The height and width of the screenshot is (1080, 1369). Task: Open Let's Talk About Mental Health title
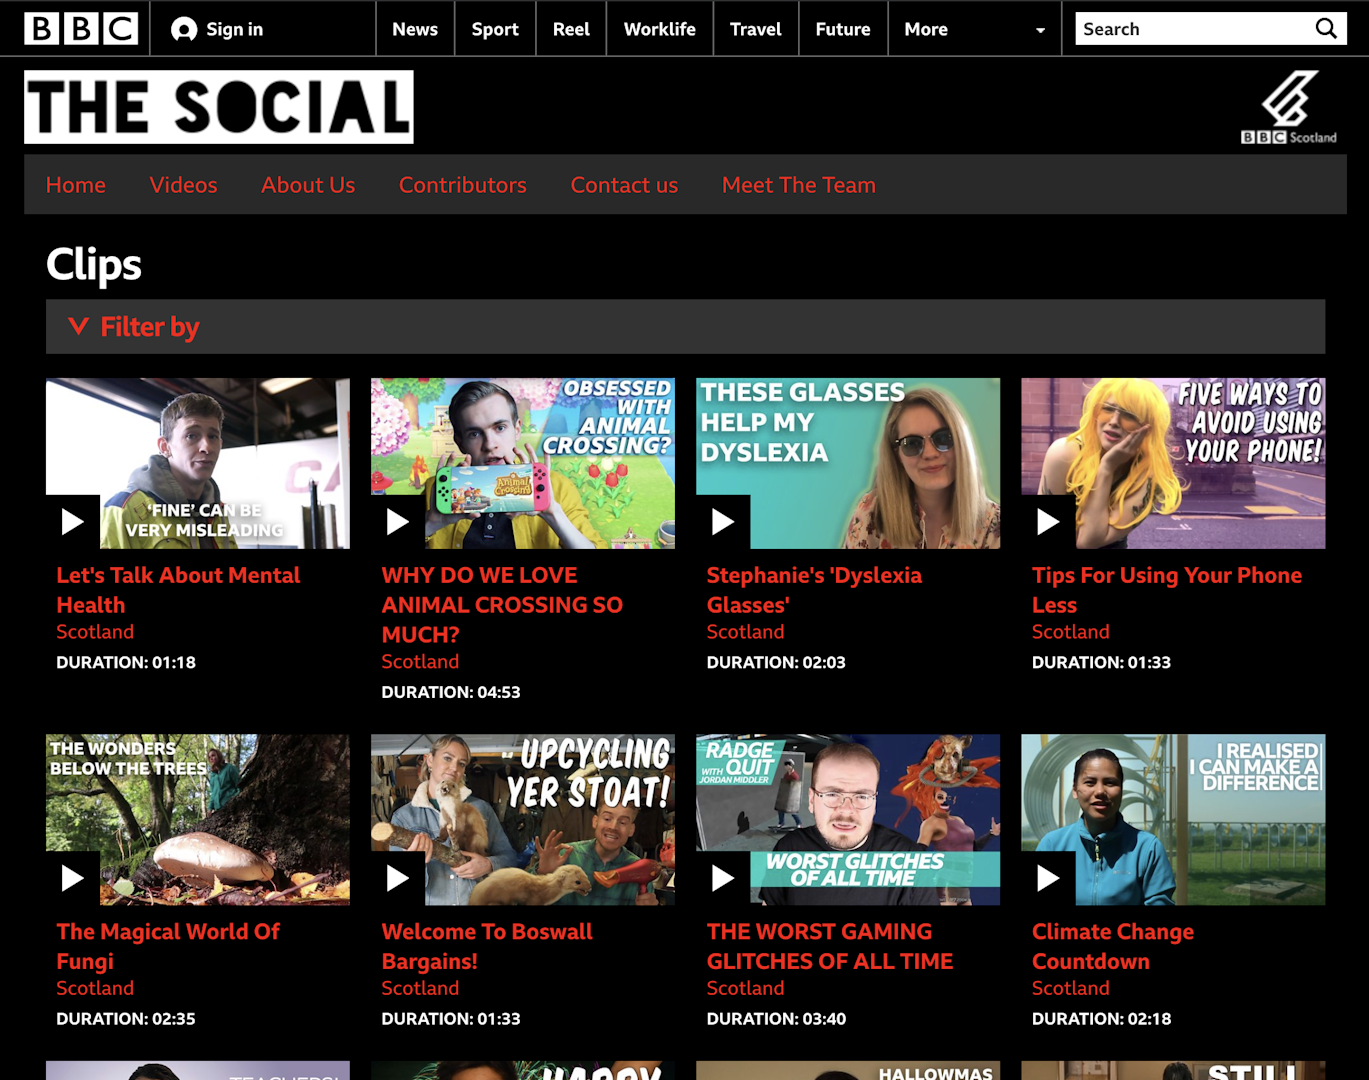click(x=178, y=590)
